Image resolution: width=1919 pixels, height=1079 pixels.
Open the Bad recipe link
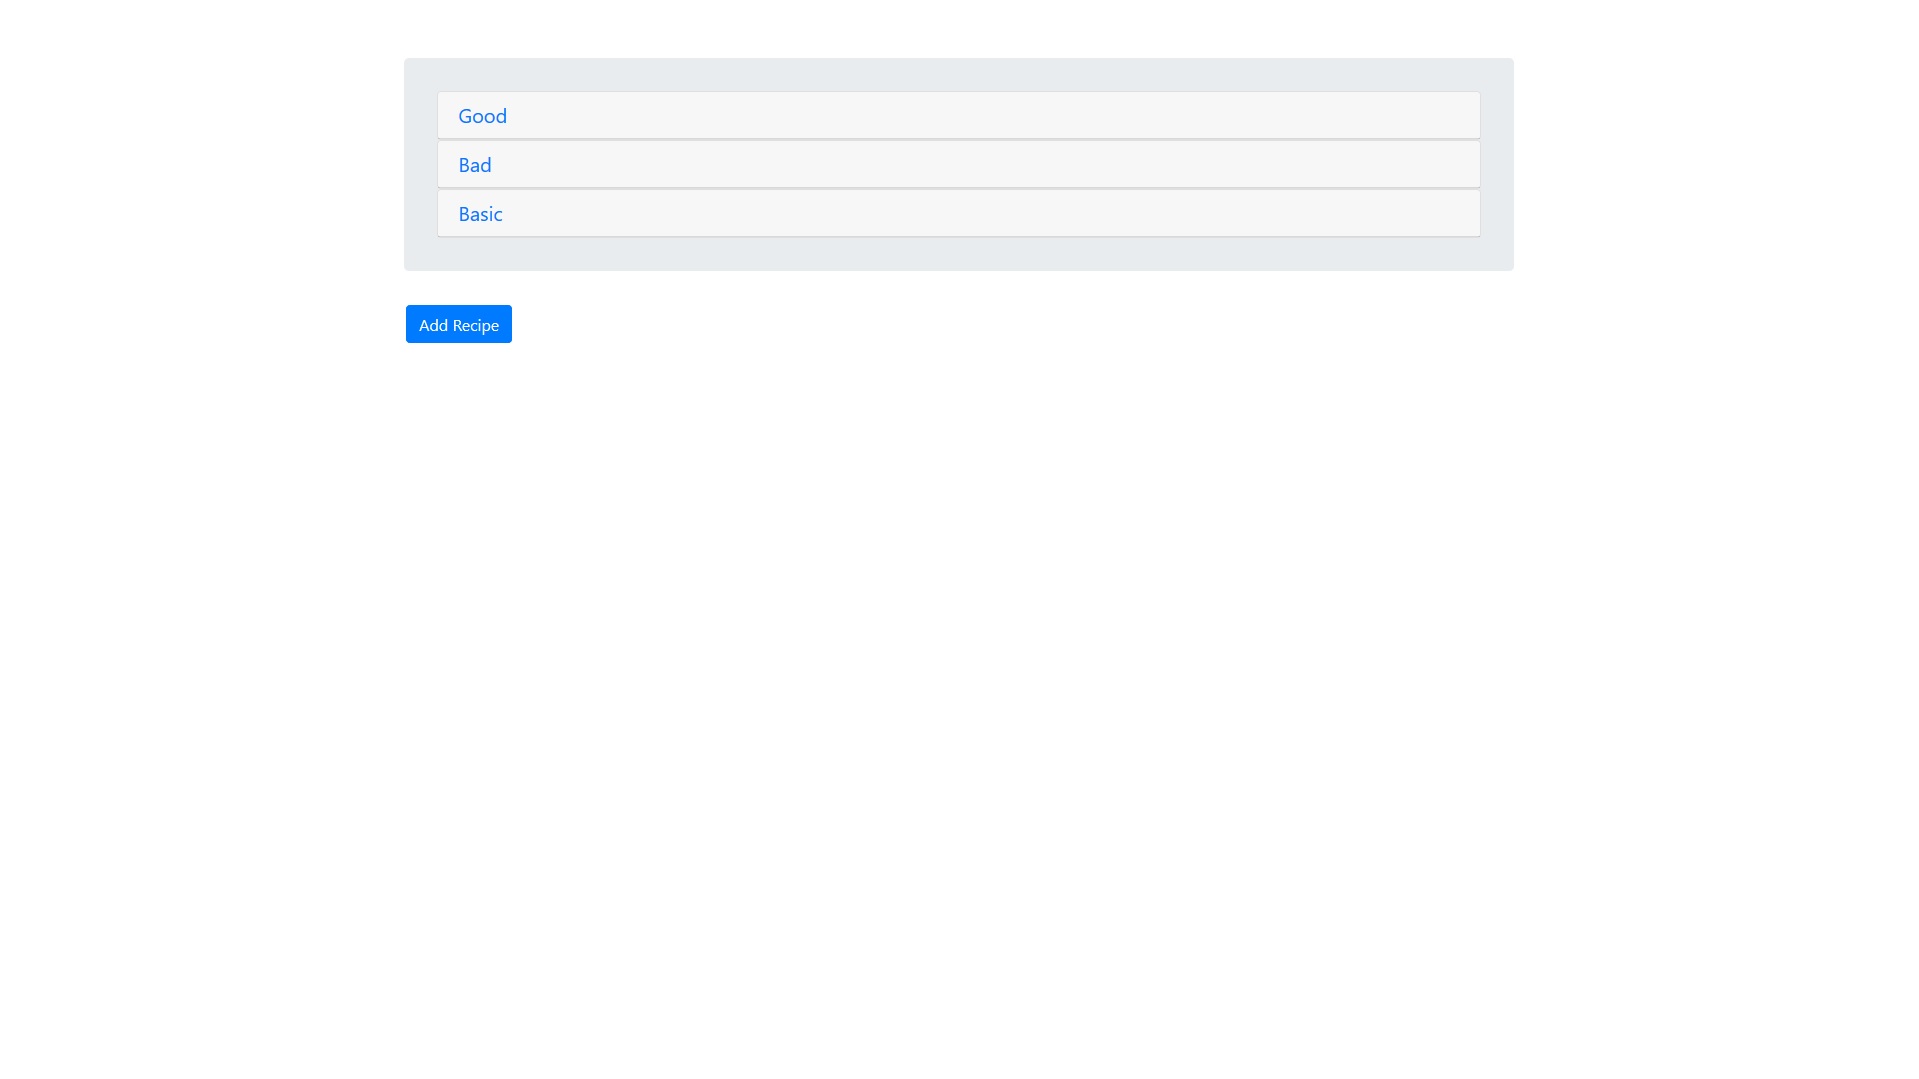(474, 165)
